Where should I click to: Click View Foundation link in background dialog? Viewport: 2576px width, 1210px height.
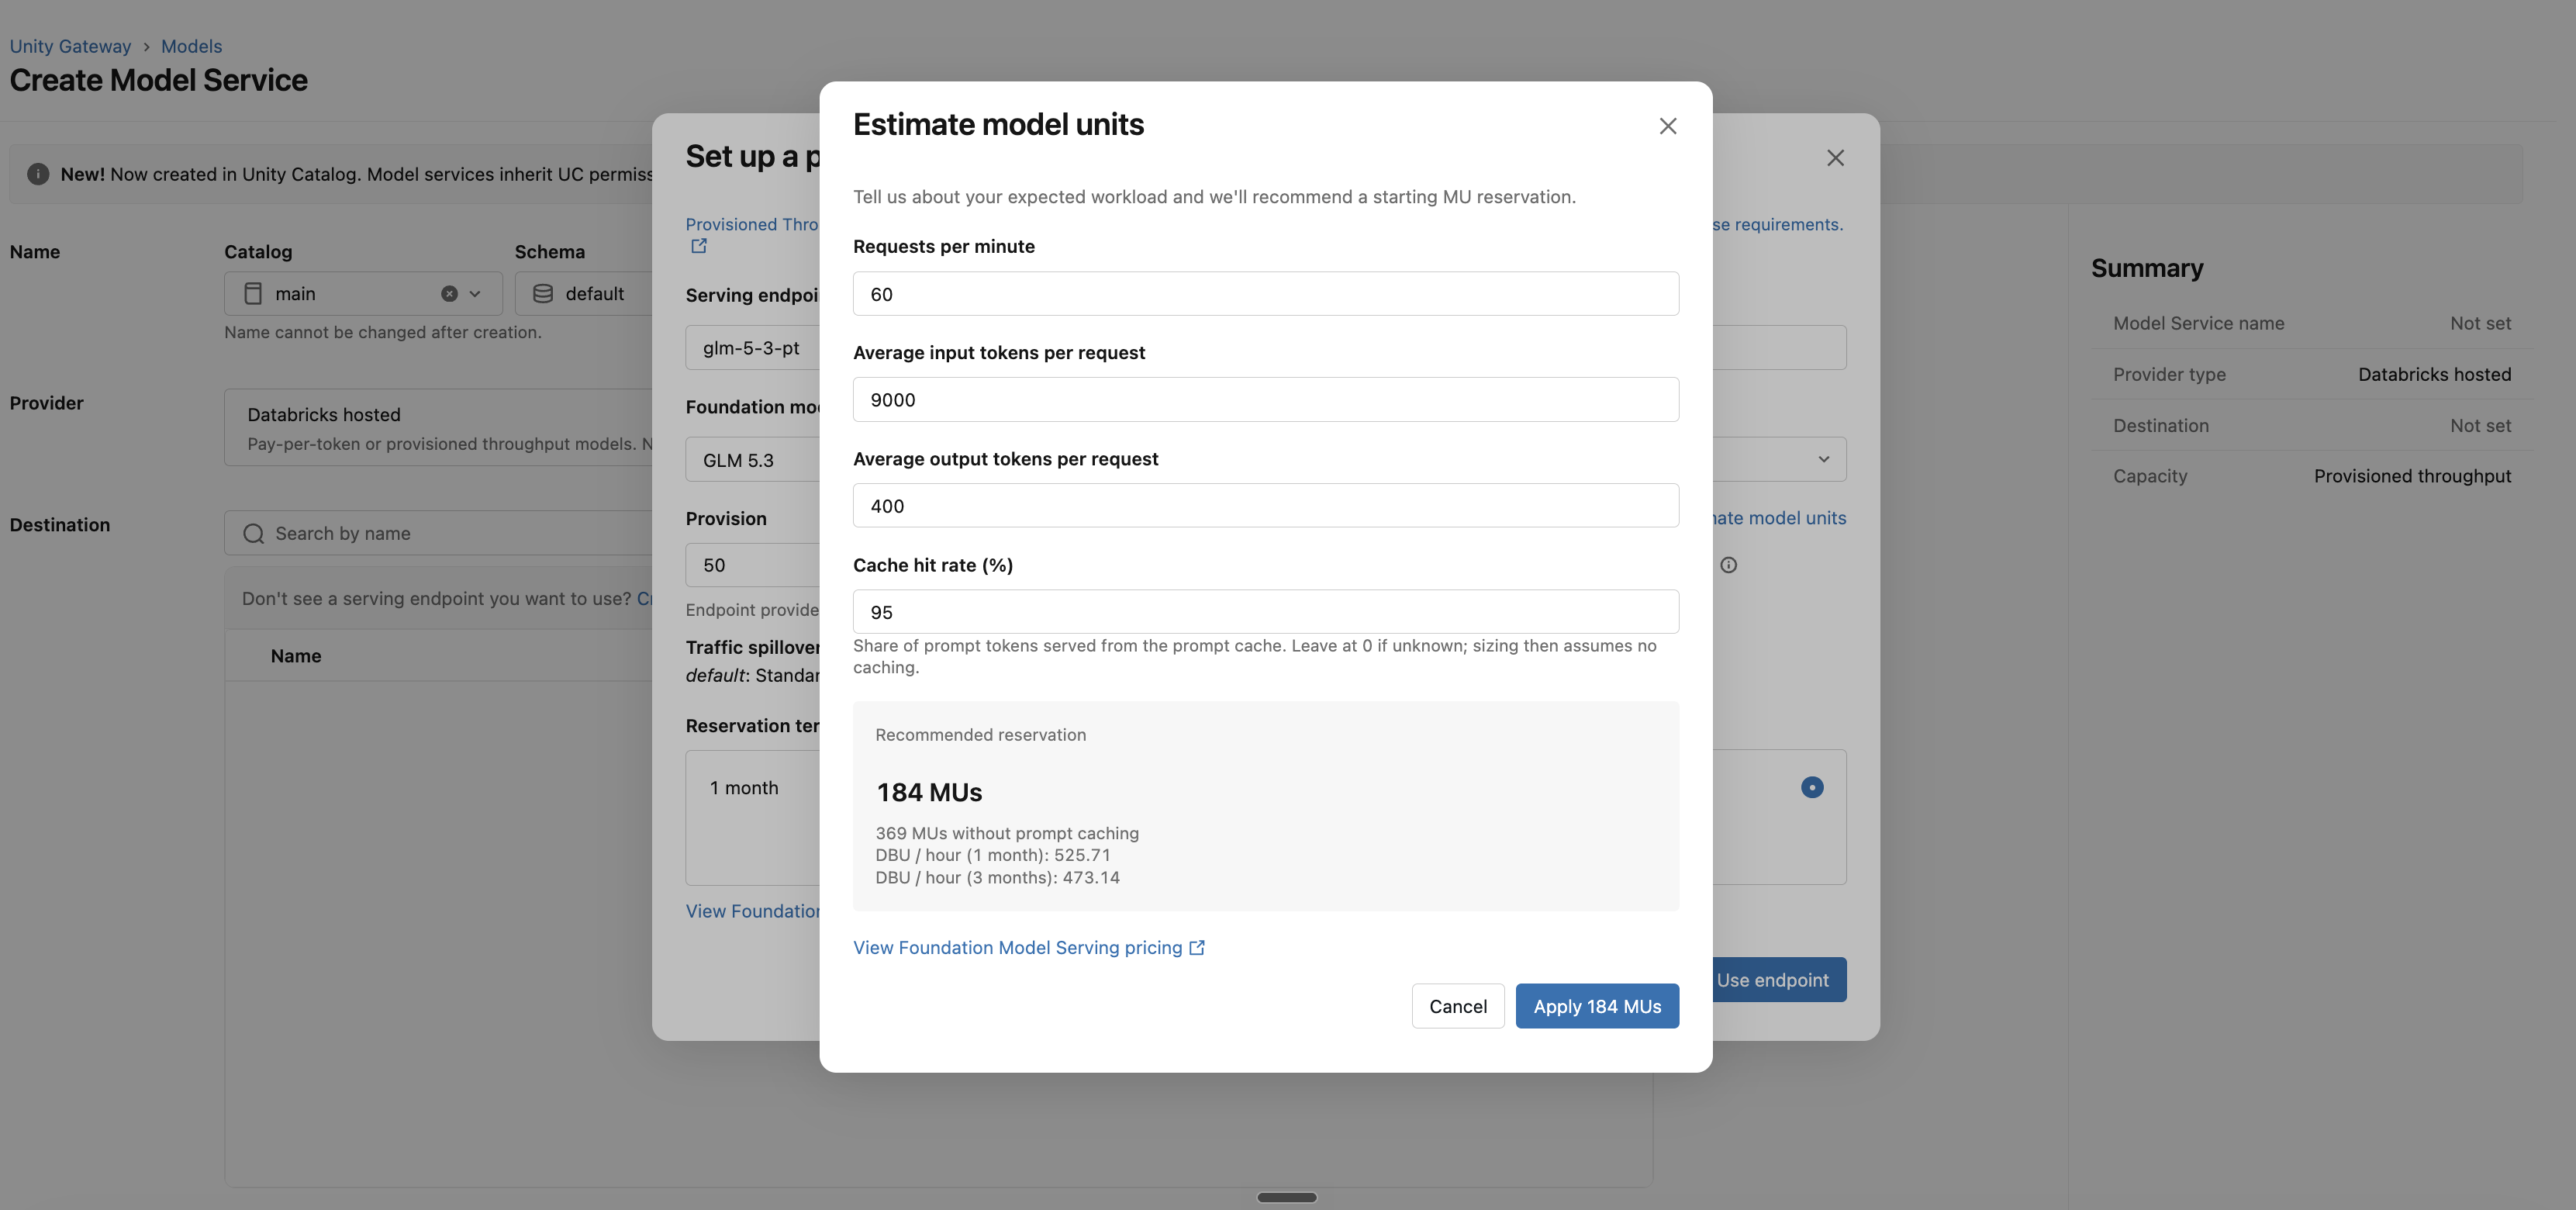pyautogui.click(x=752, y=911)
